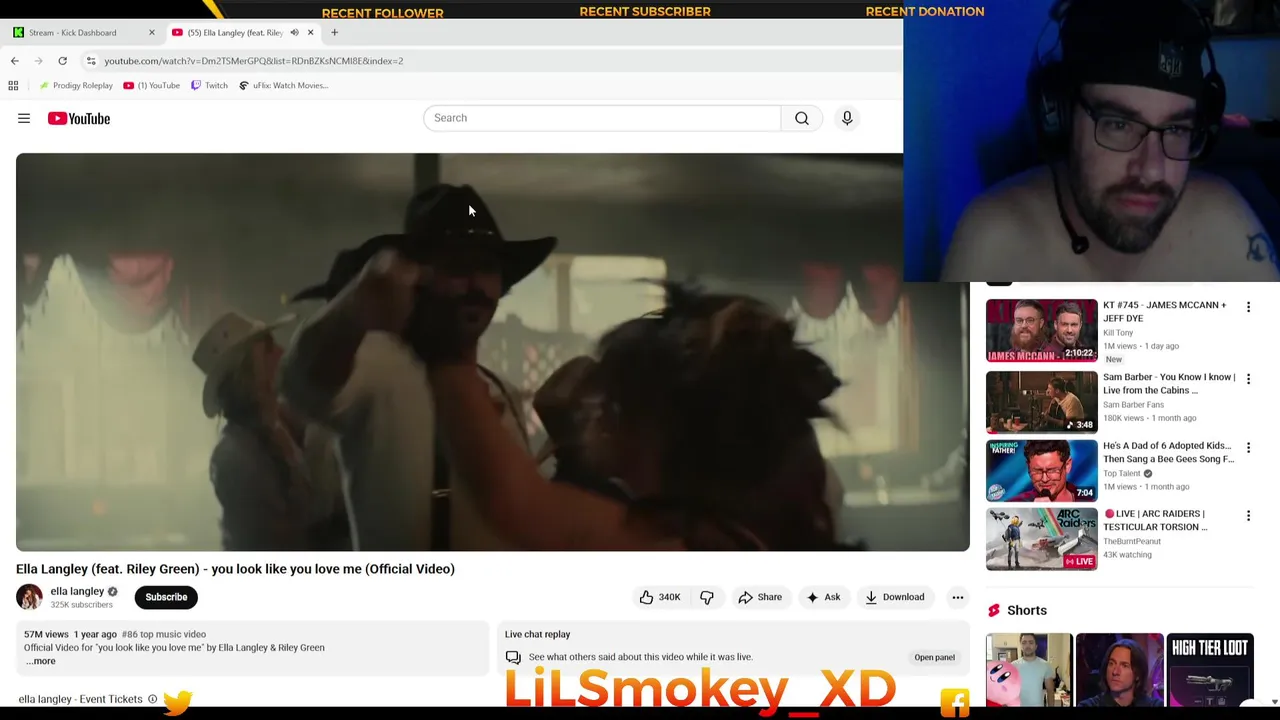Focus the YouTube URL address bar

(x=254, y=61)
